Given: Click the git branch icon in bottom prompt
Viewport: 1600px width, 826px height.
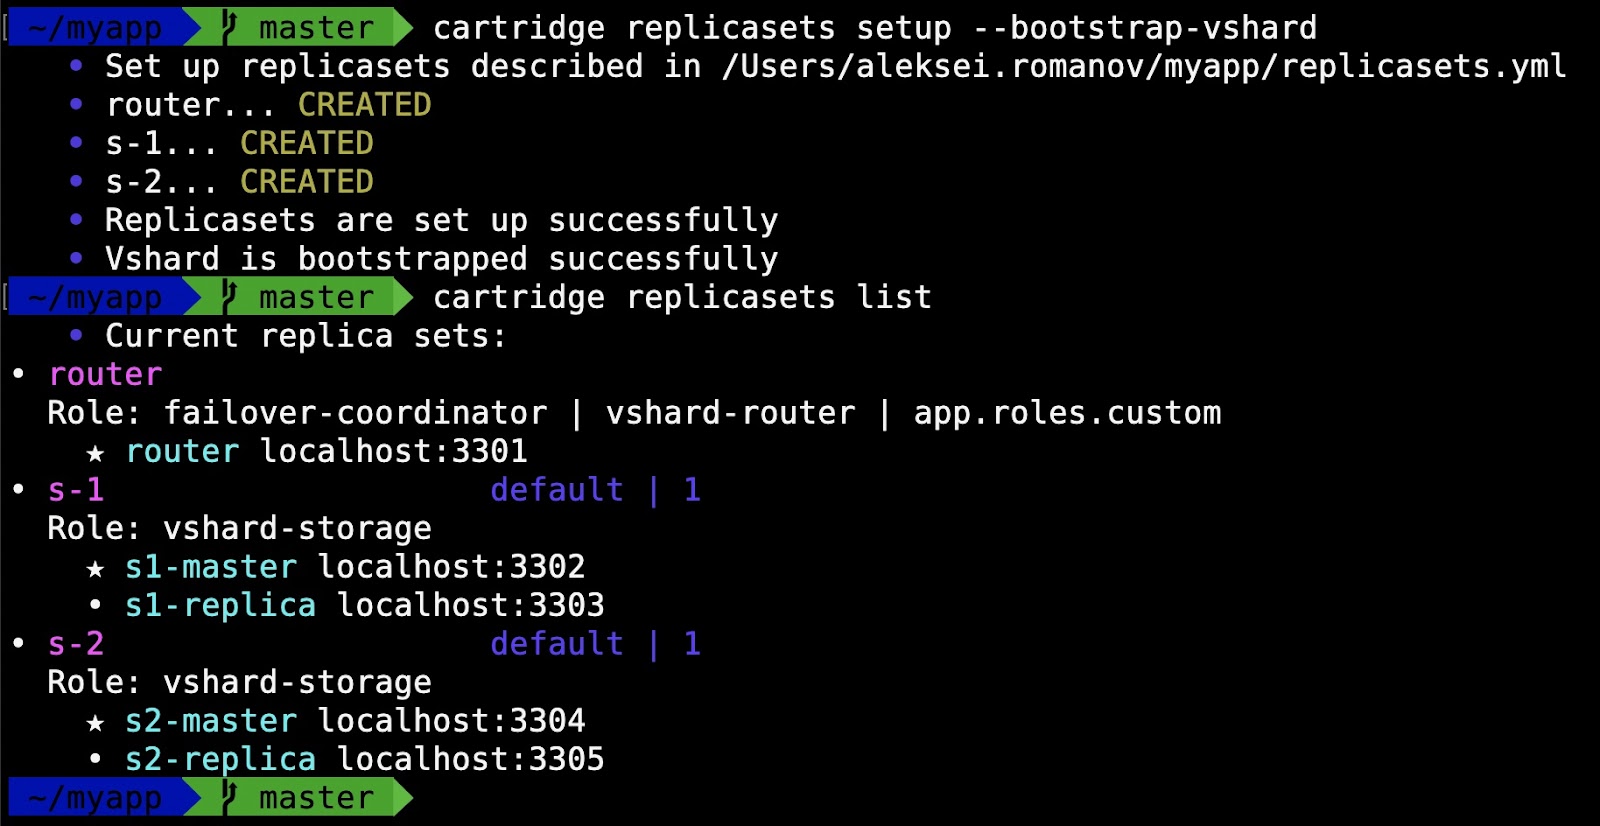Looking at the screenshot, I should click(x=230, y=797).
